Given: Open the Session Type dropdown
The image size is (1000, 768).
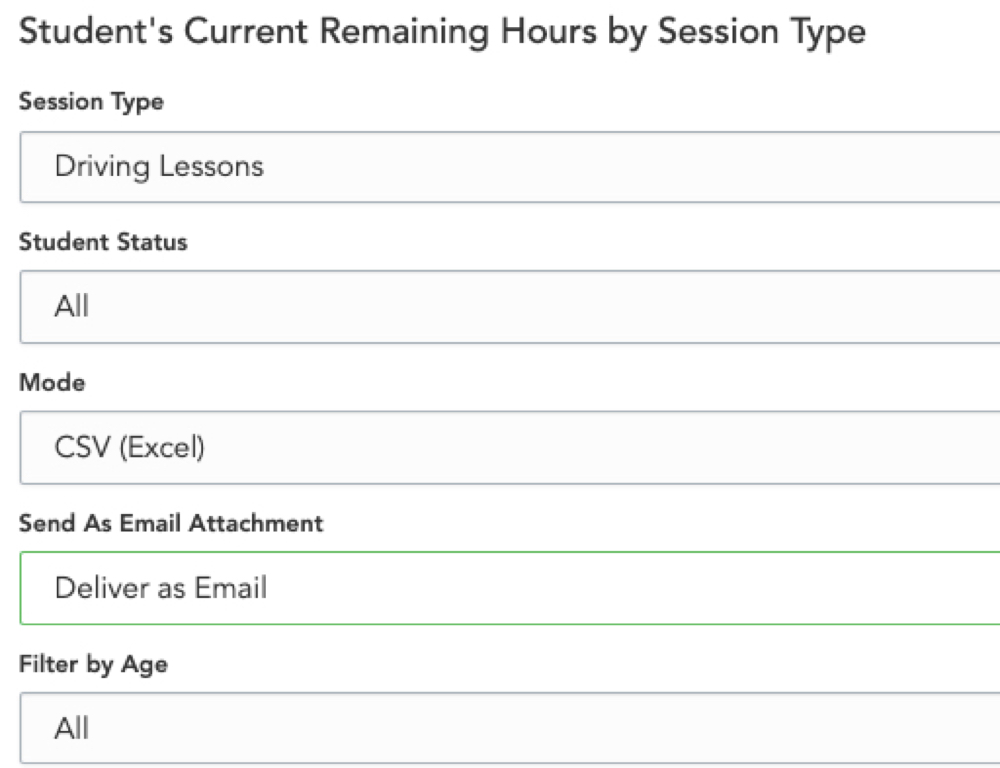Looking at the screenshot, I should coord(510,167).
